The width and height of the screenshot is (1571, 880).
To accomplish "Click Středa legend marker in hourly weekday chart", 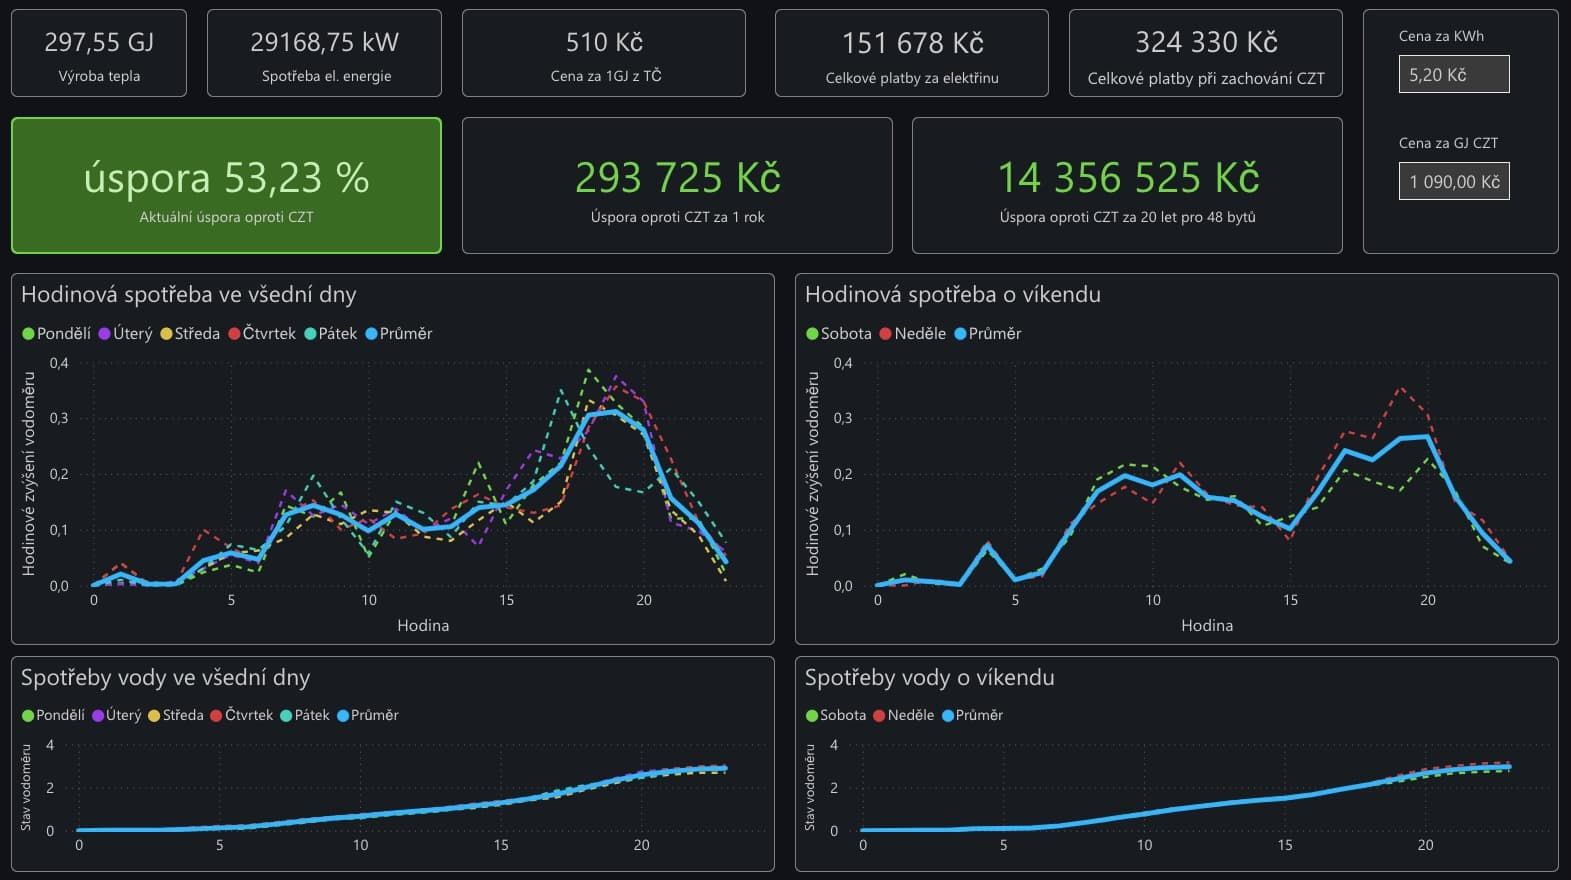I will pos(167,334).
